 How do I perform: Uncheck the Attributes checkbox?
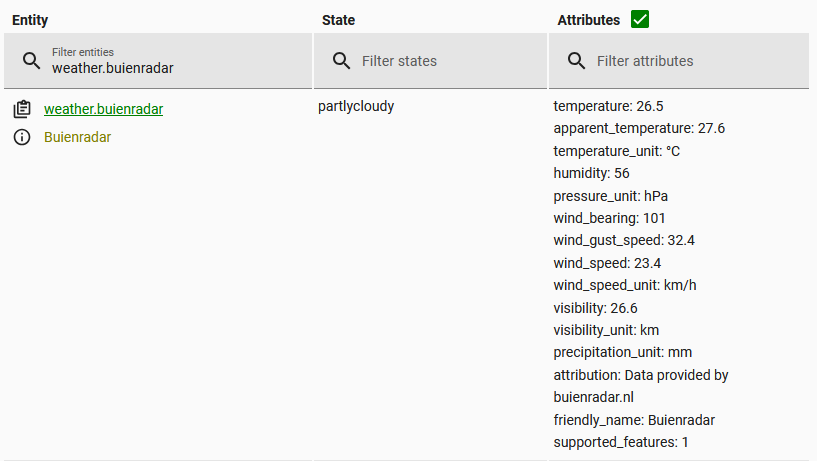(x=640, y=20)
